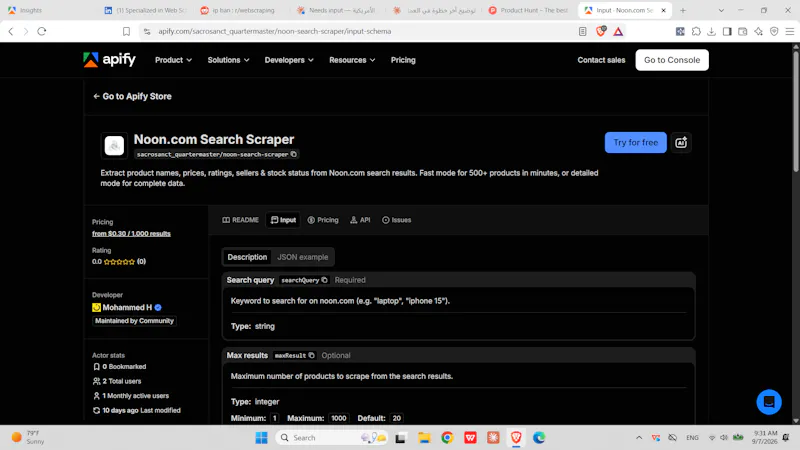This screenshot has height=450, width=800.
Task: Open the Product dropdown menu
Action: click(x=173, y=60)
